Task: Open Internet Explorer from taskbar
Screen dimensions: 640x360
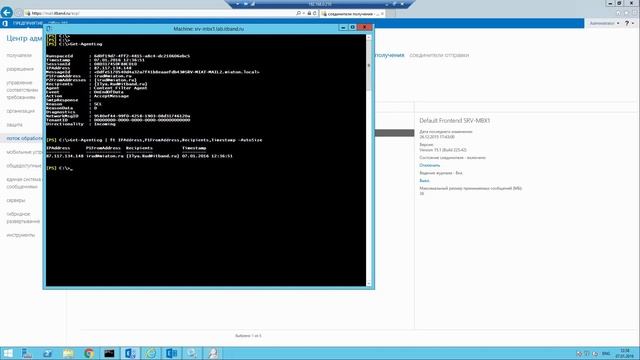Action: point(151,353)
